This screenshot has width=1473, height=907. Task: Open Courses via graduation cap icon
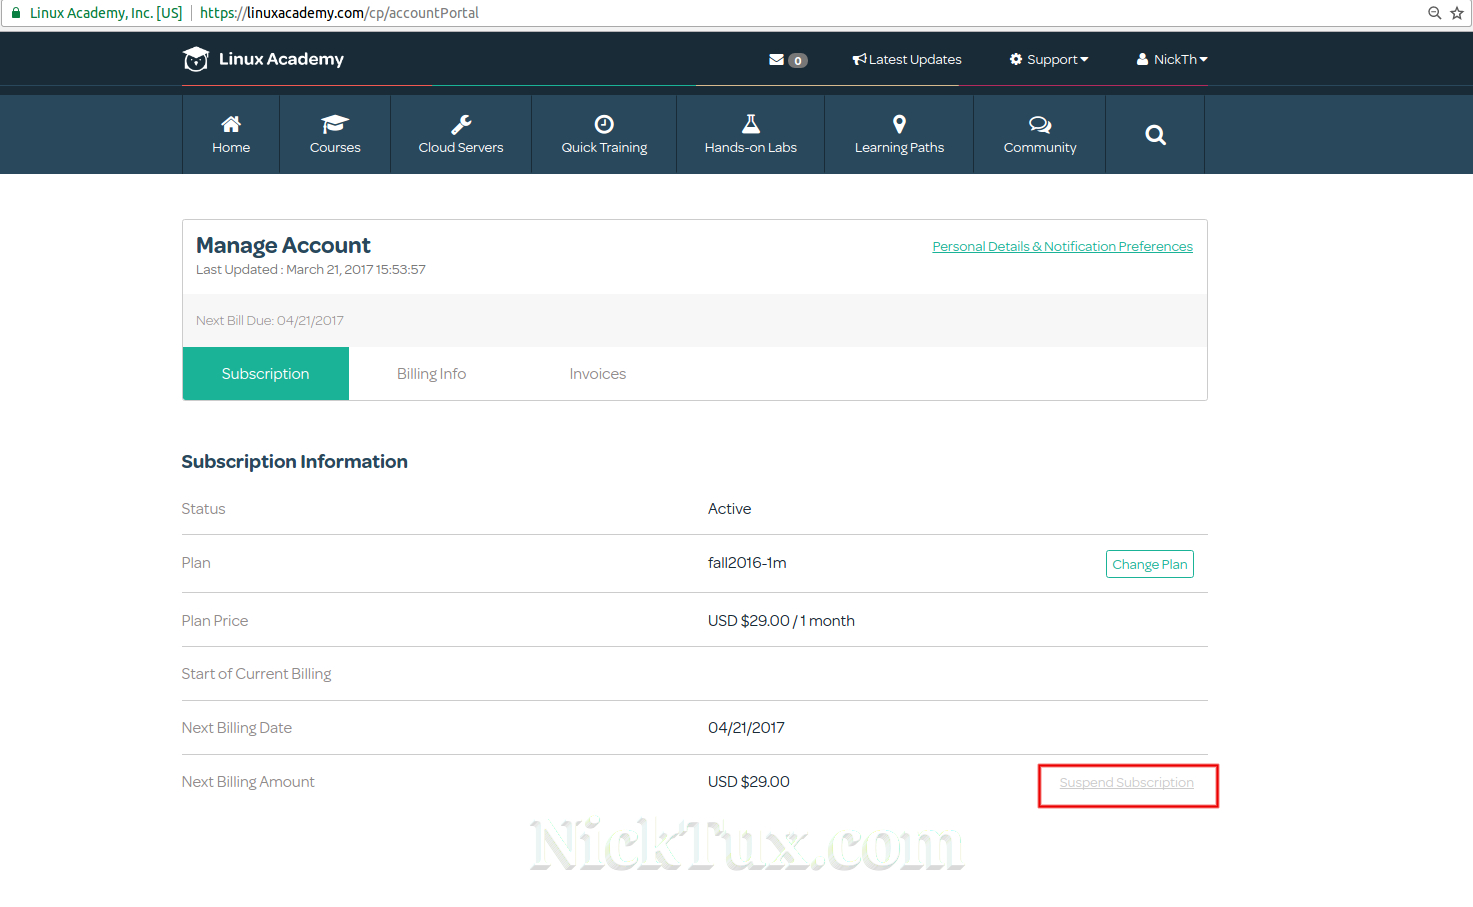coord(334,124)
